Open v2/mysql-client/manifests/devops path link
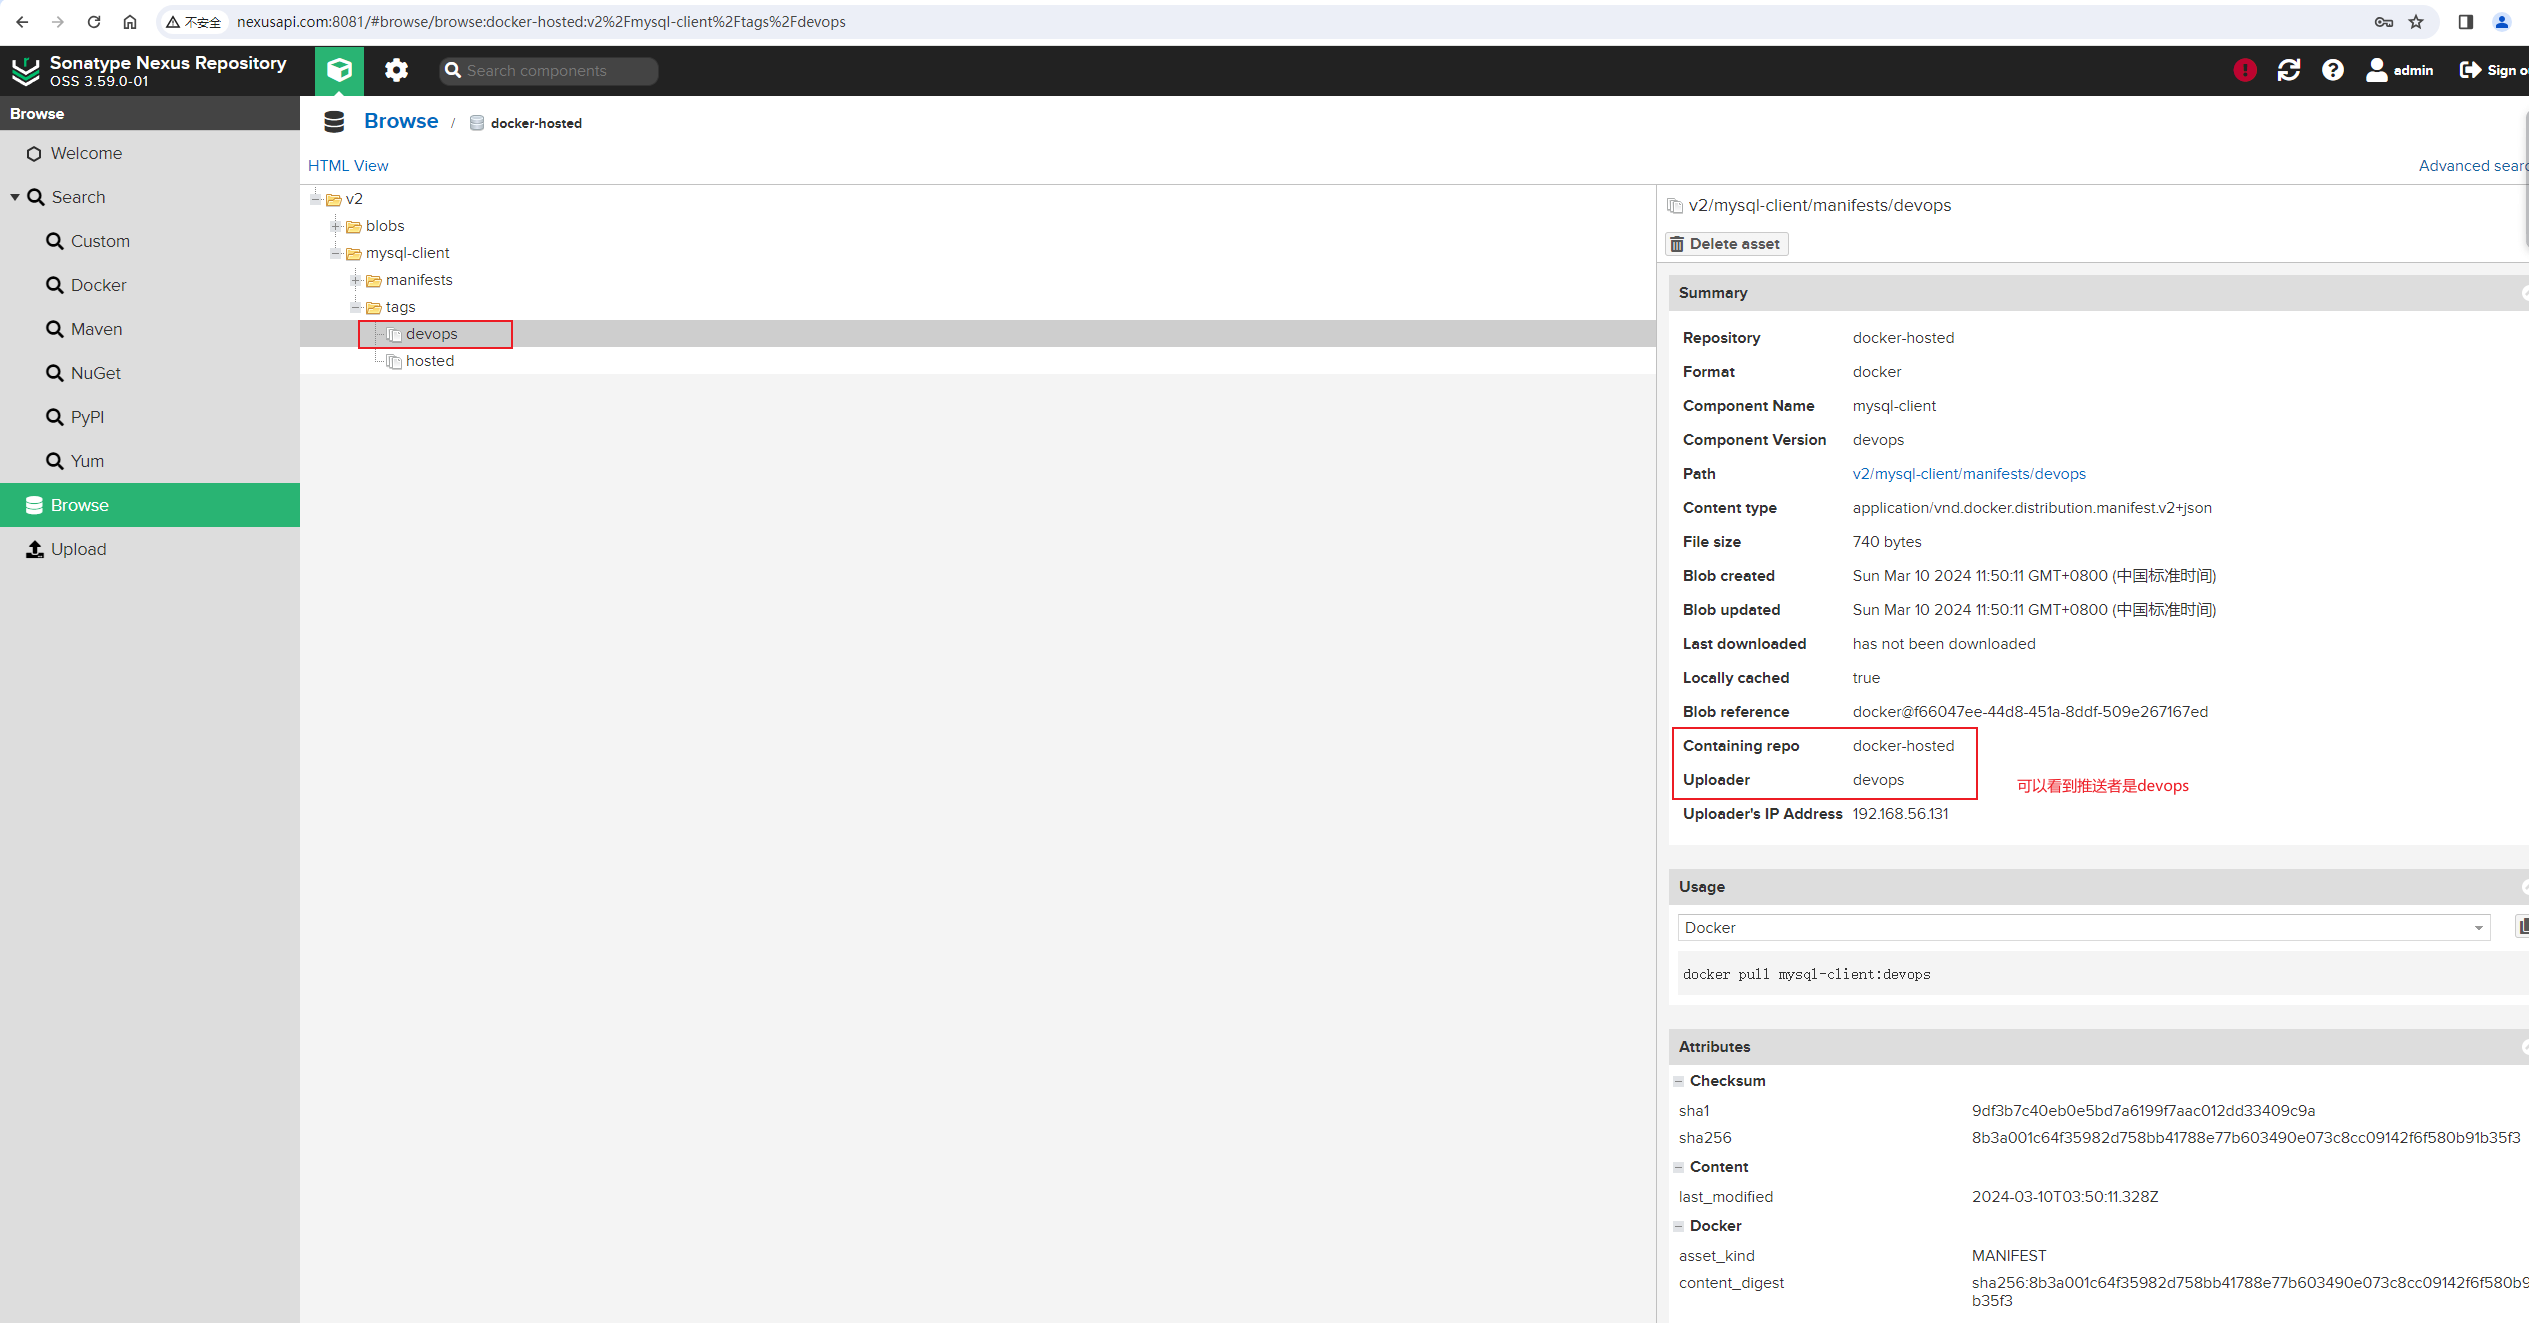Screen dimensions: 2529x1323 1969,474
